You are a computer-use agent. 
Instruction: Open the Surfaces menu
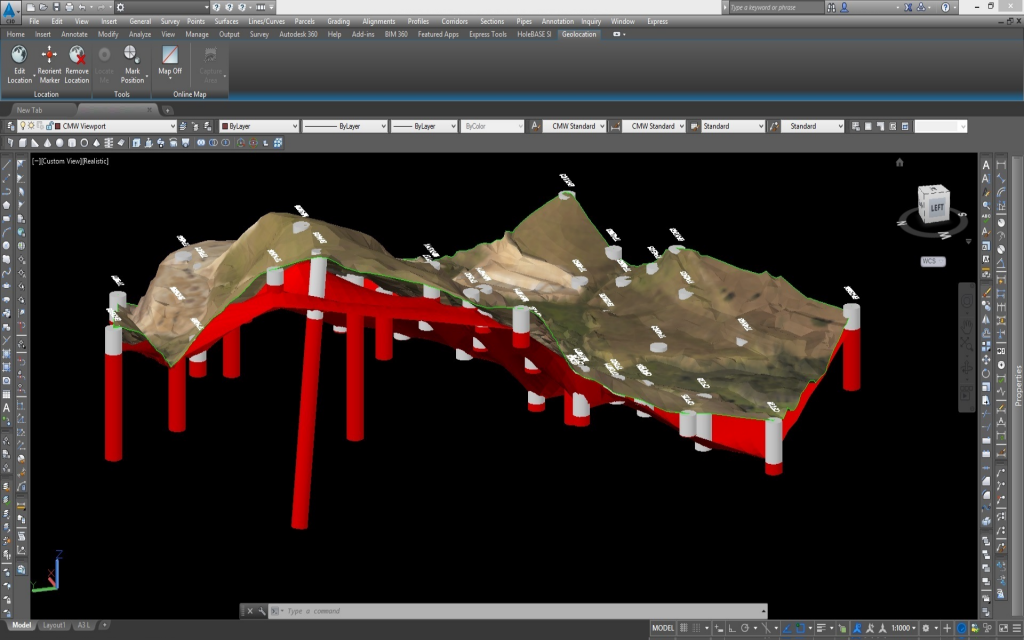[x=227, y=21]
